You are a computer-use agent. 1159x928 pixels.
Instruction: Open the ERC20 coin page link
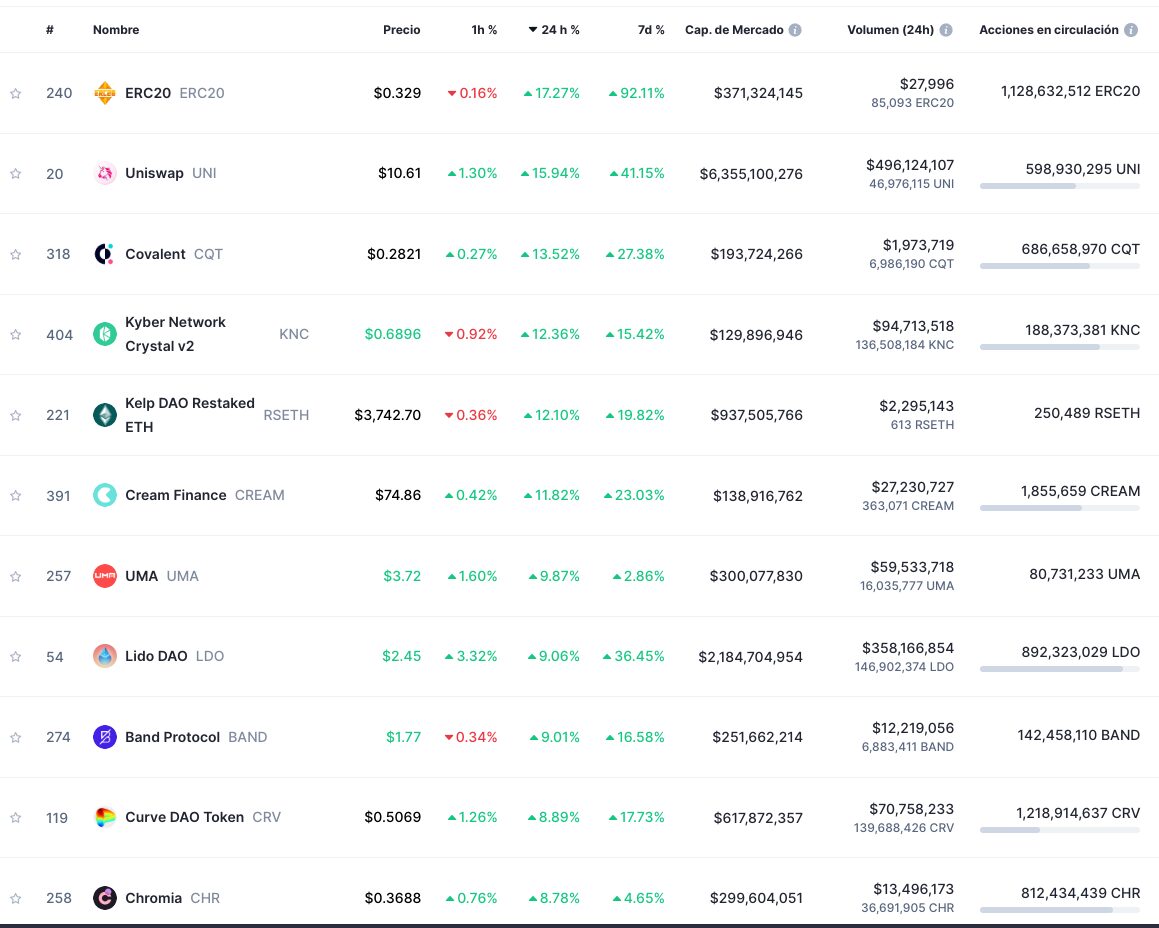pos(148,93)
